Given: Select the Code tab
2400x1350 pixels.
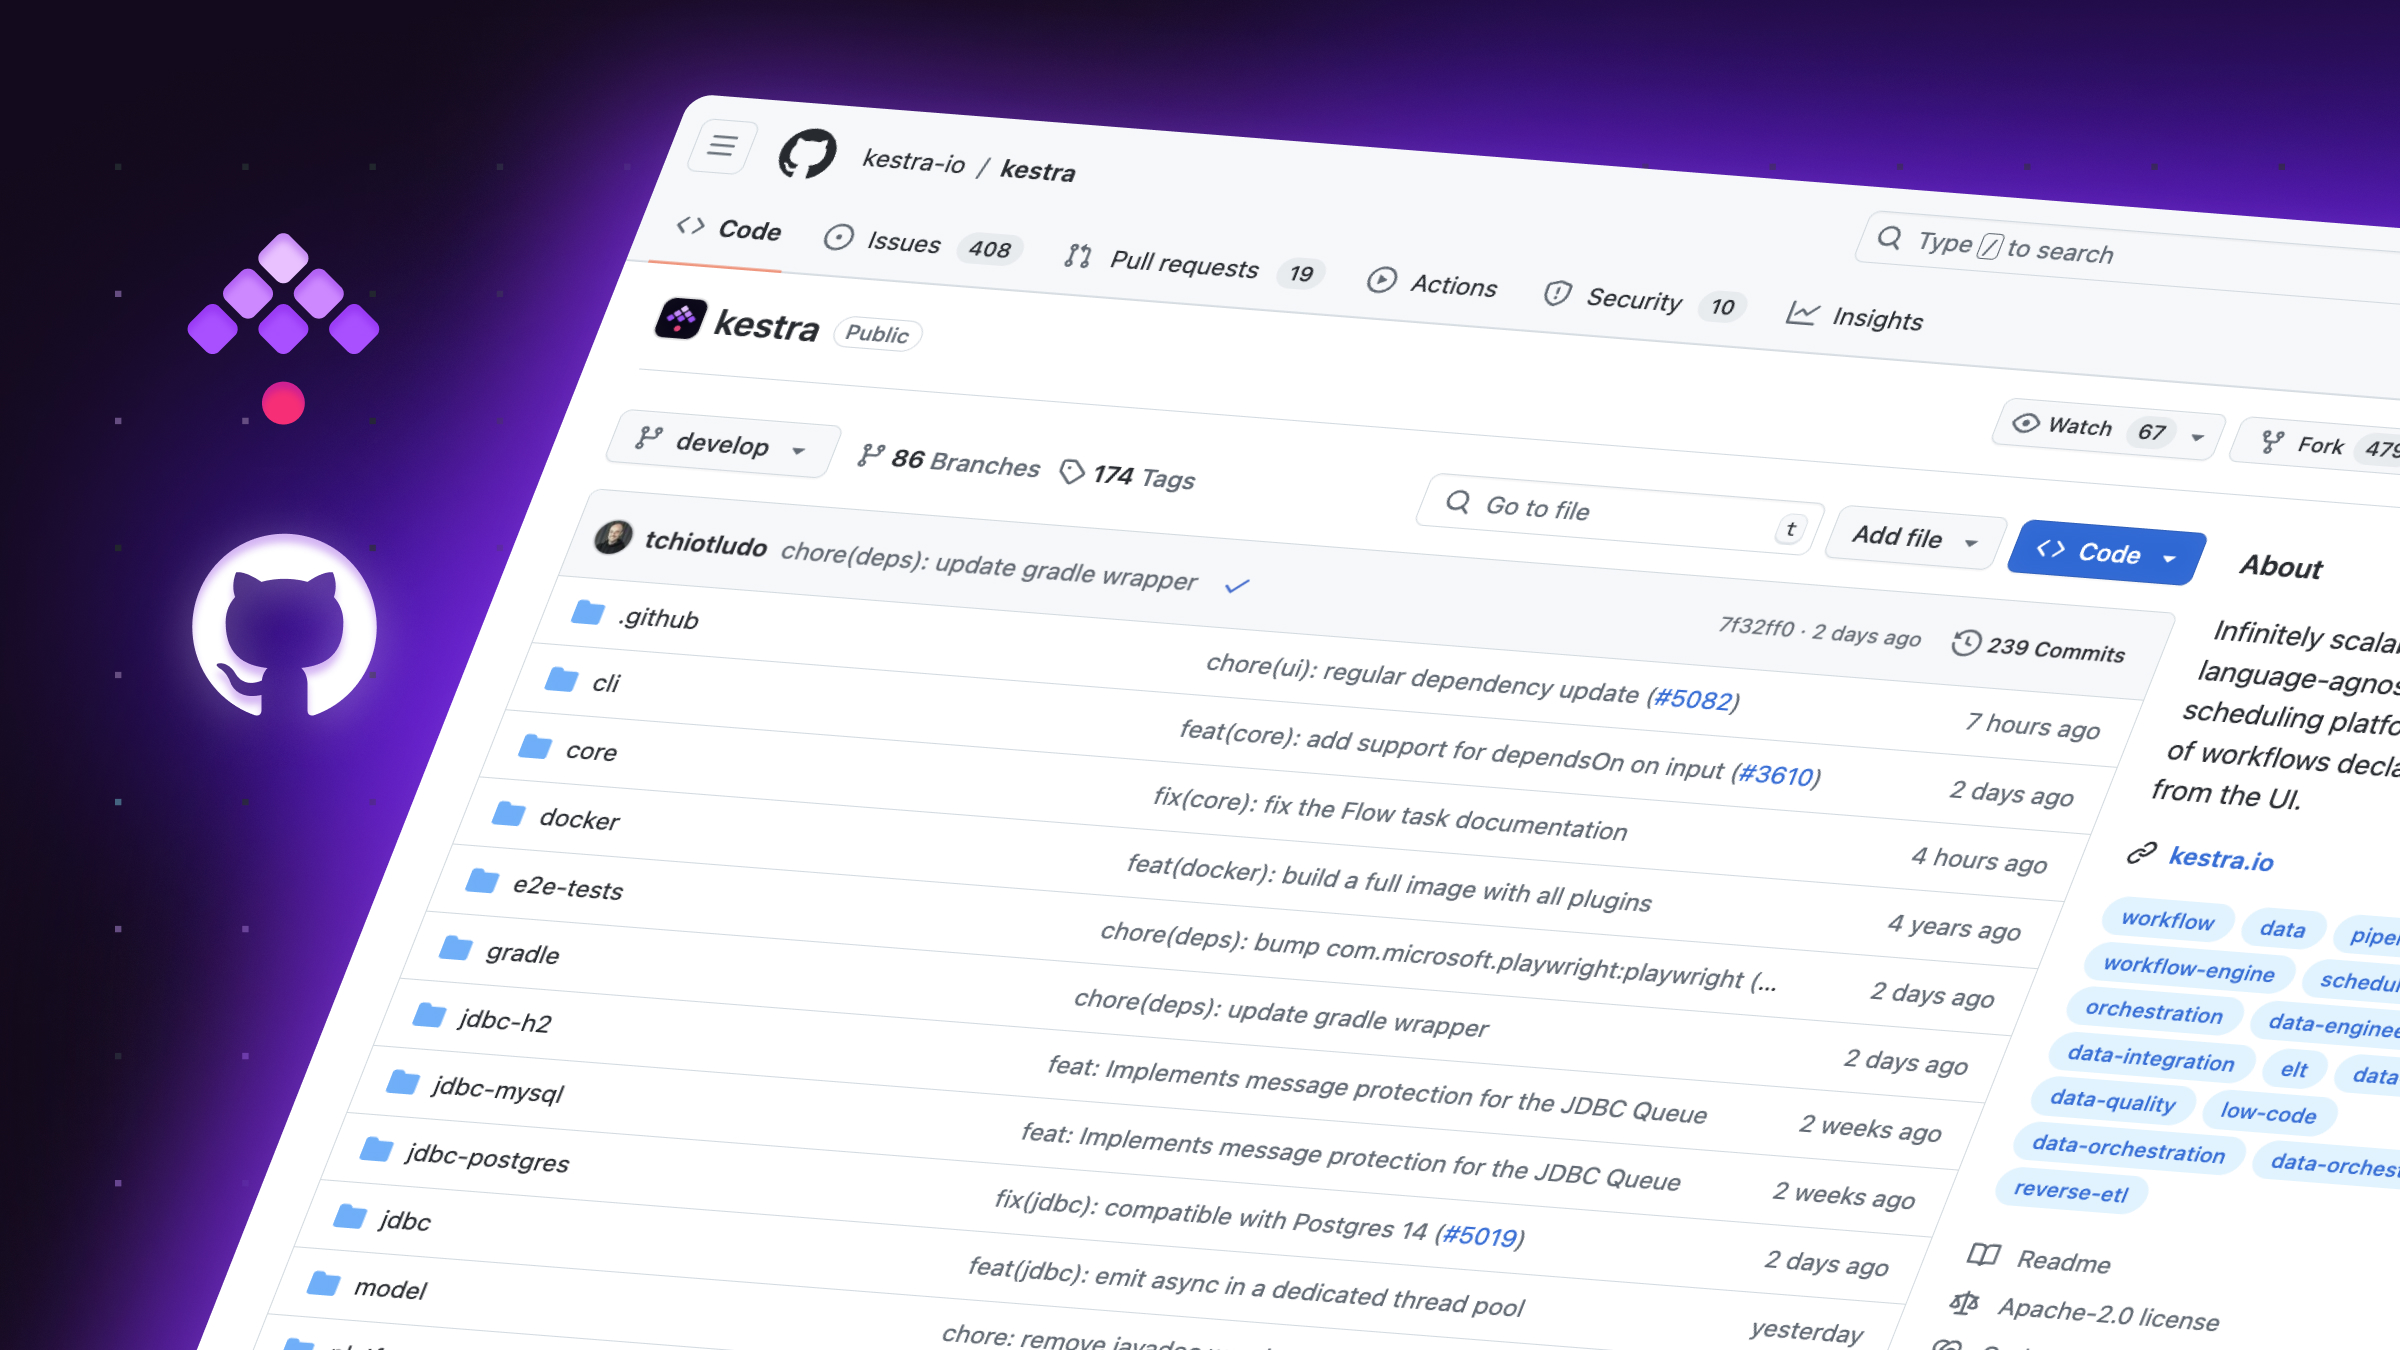Looking at the screenshot, I should point(738,229).
